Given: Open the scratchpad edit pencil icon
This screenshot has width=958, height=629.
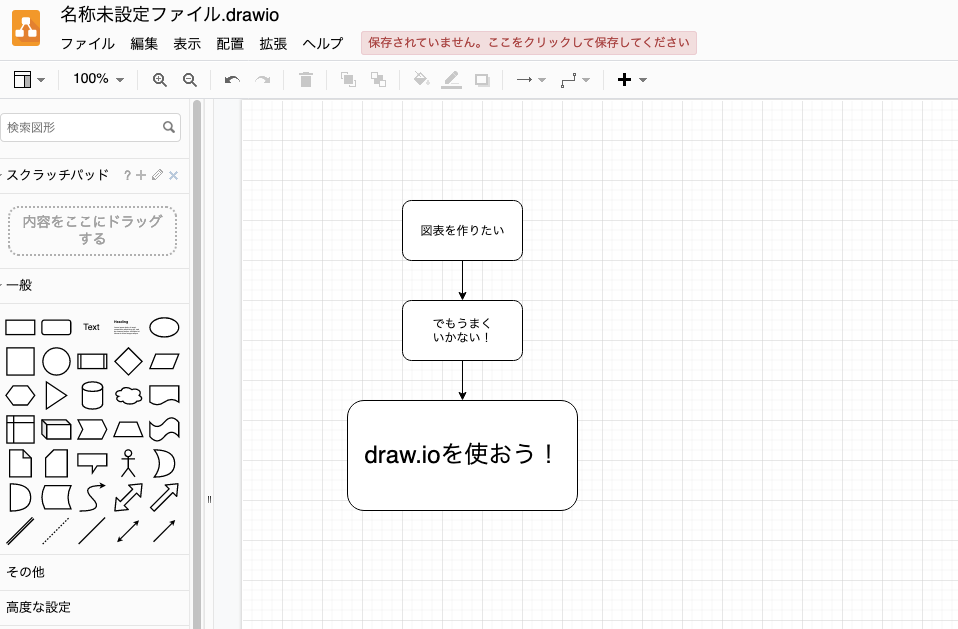Looking at the screenshot, I should point(157,175).
